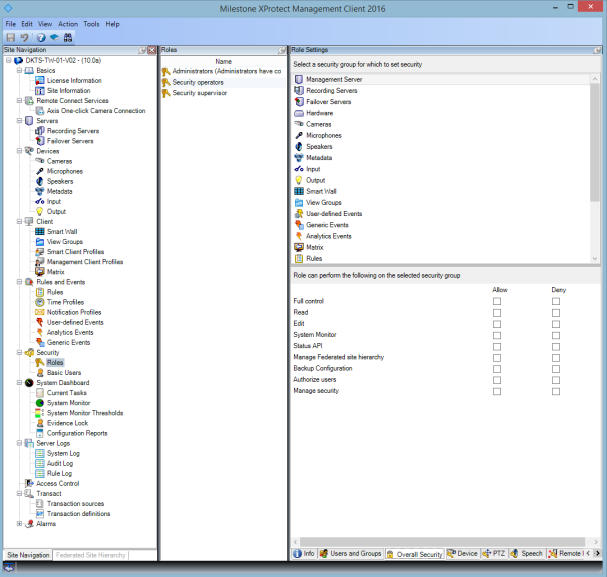The image size is (607, 577).
Task: Collapse the Security tree node
Action: pos(19,352)
